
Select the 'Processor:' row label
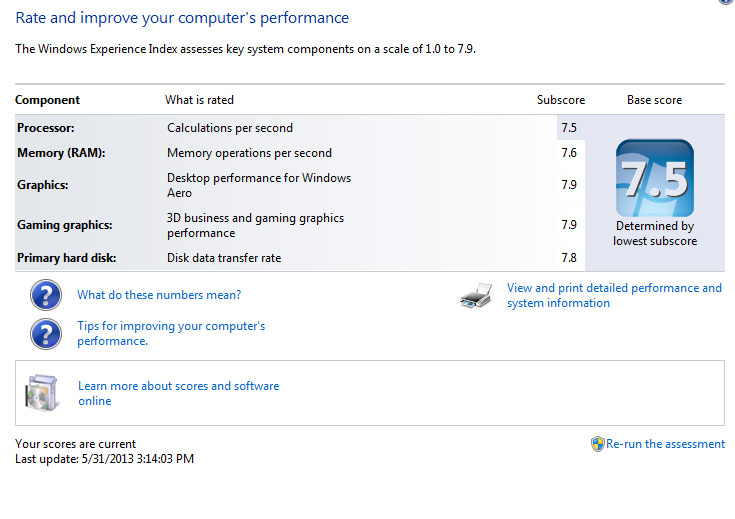click(x=46, y=128)
